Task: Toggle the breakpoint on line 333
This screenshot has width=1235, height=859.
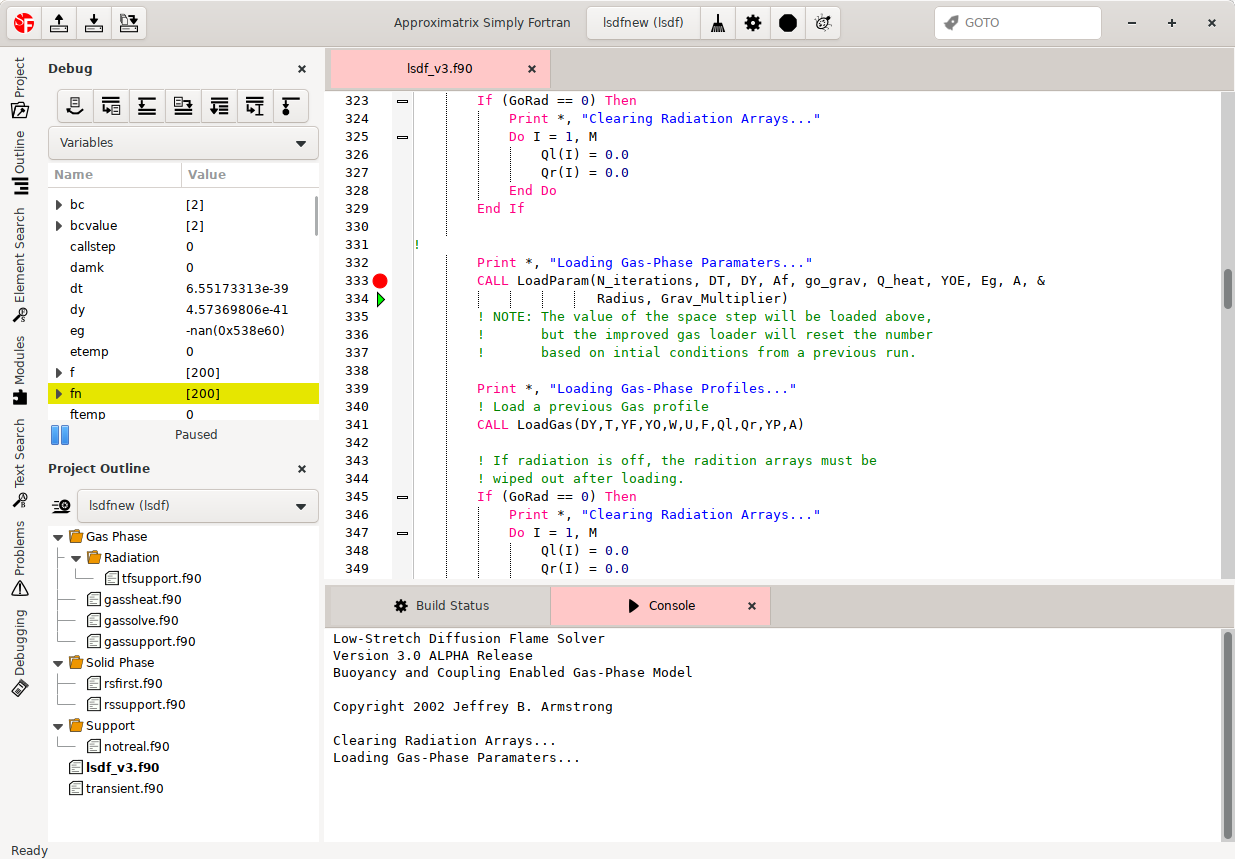Action: click(380, 281)
